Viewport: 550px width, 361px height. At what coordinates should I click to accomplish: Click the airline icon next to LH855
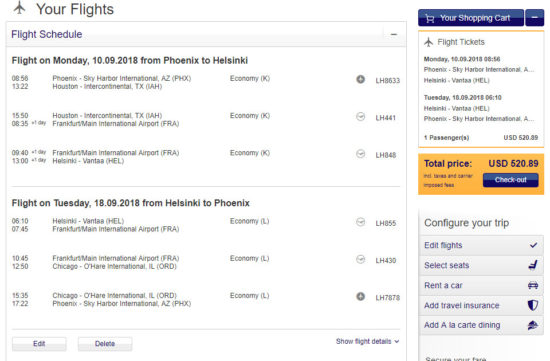360,222
